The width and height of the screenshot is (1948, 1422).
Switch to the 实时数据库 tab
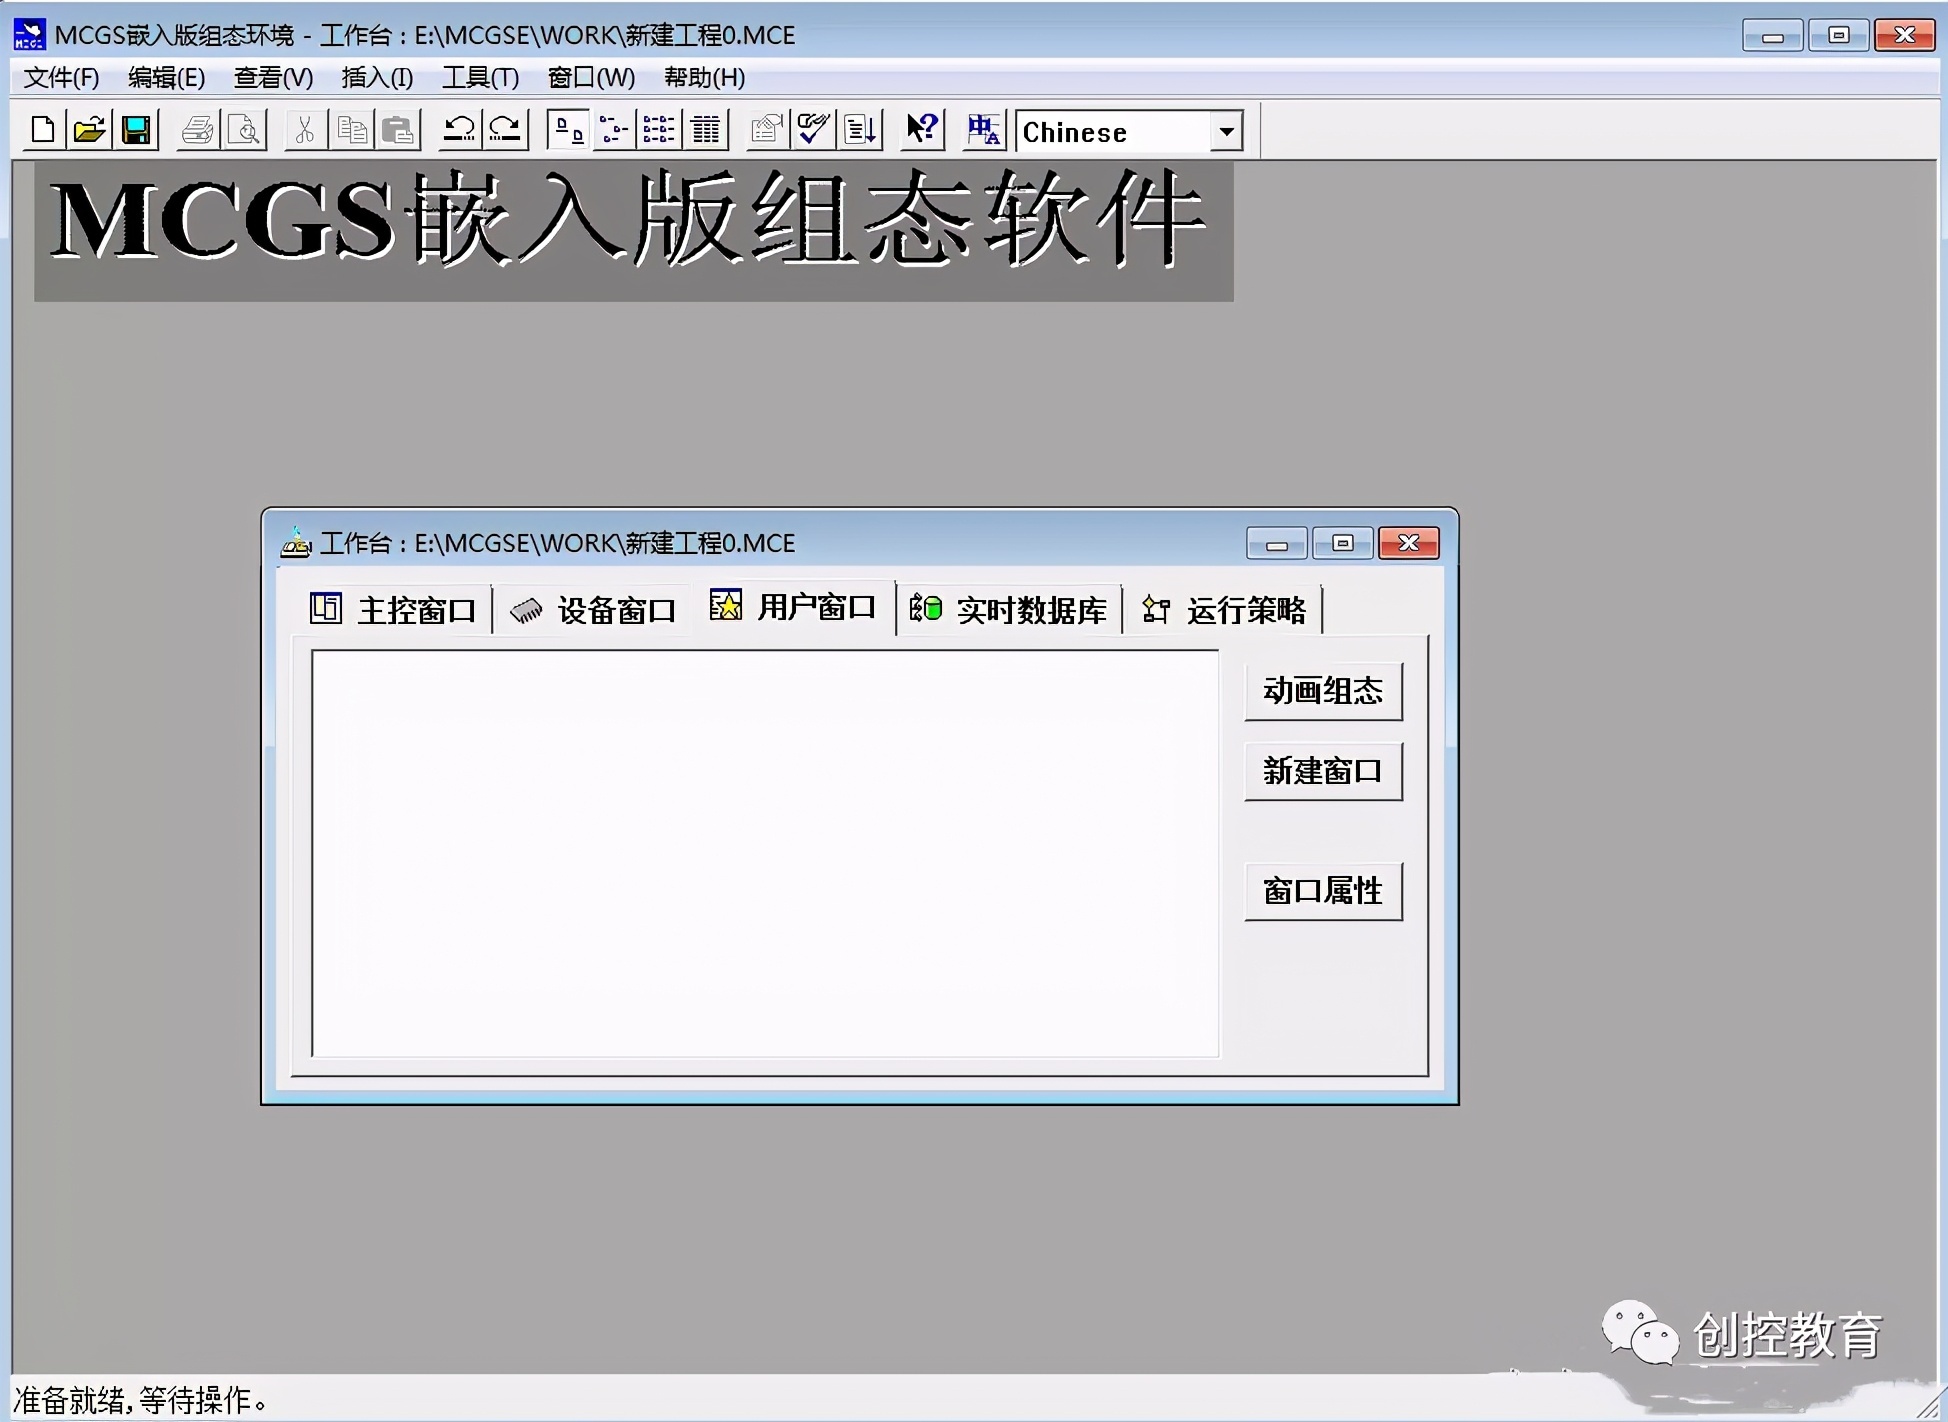point(1010,609)
